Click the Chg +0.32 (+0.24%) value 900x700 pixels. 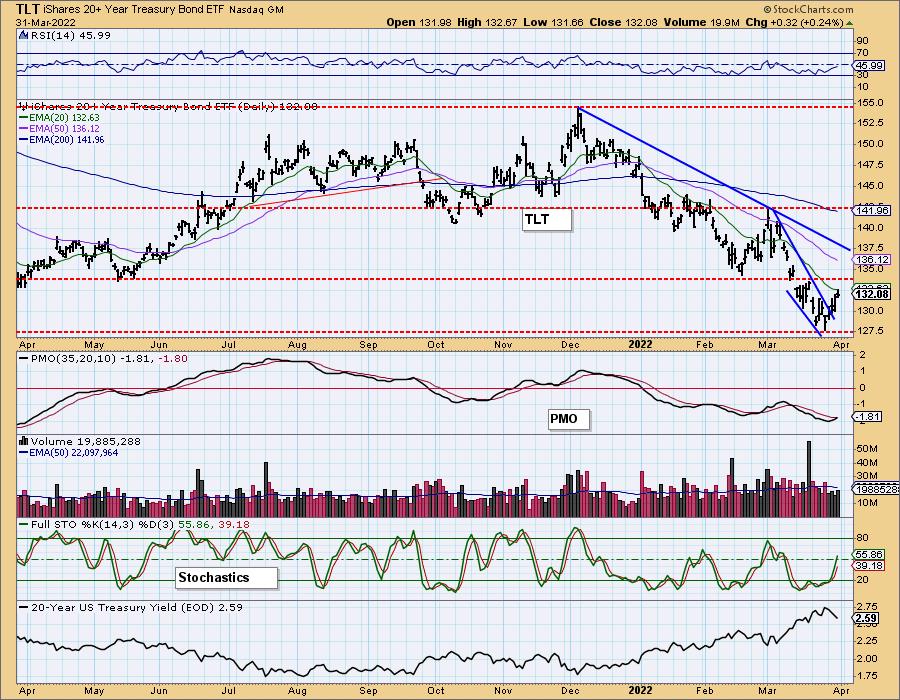[794, 22]
